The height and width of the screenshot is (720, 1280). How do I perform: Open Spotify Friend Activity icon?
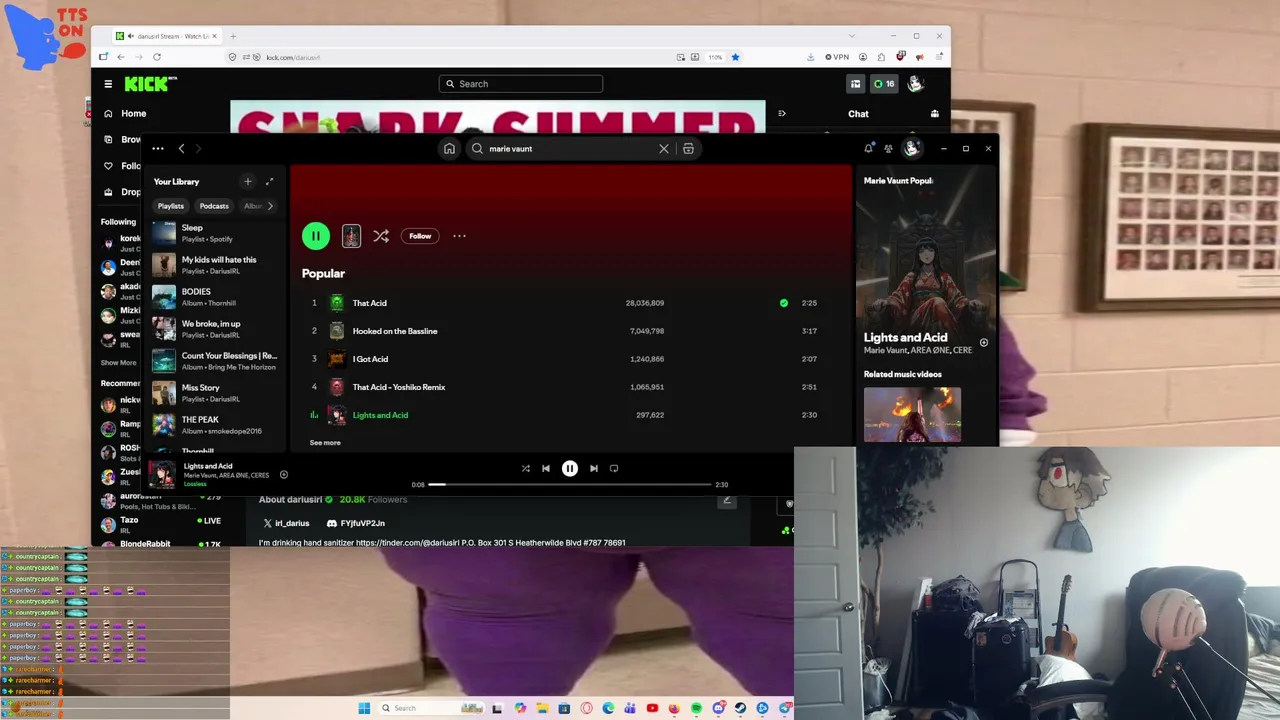(888, 149)
